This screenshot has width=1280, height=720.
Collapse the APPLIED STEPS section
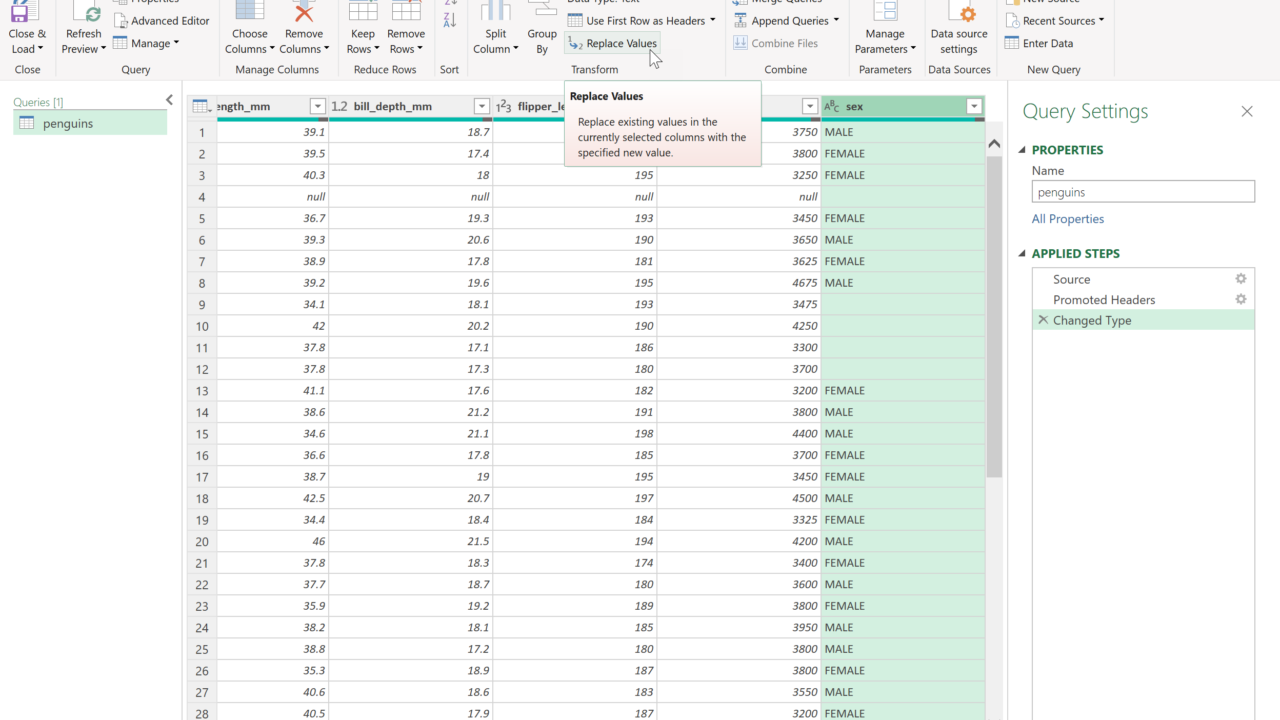pos(1022,254)
